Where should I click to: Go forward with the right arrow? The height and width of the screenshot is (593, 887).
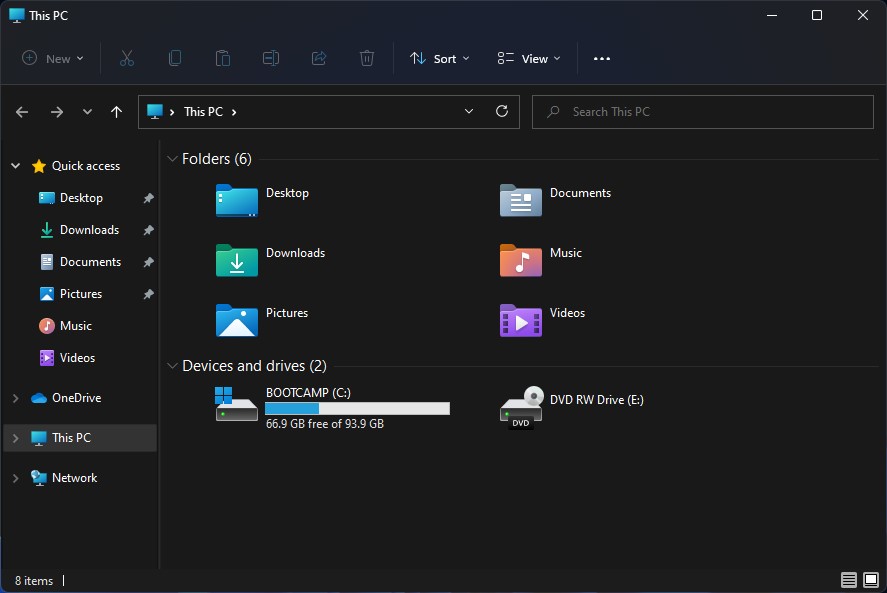pyautogui.click(x=57, y=112)
